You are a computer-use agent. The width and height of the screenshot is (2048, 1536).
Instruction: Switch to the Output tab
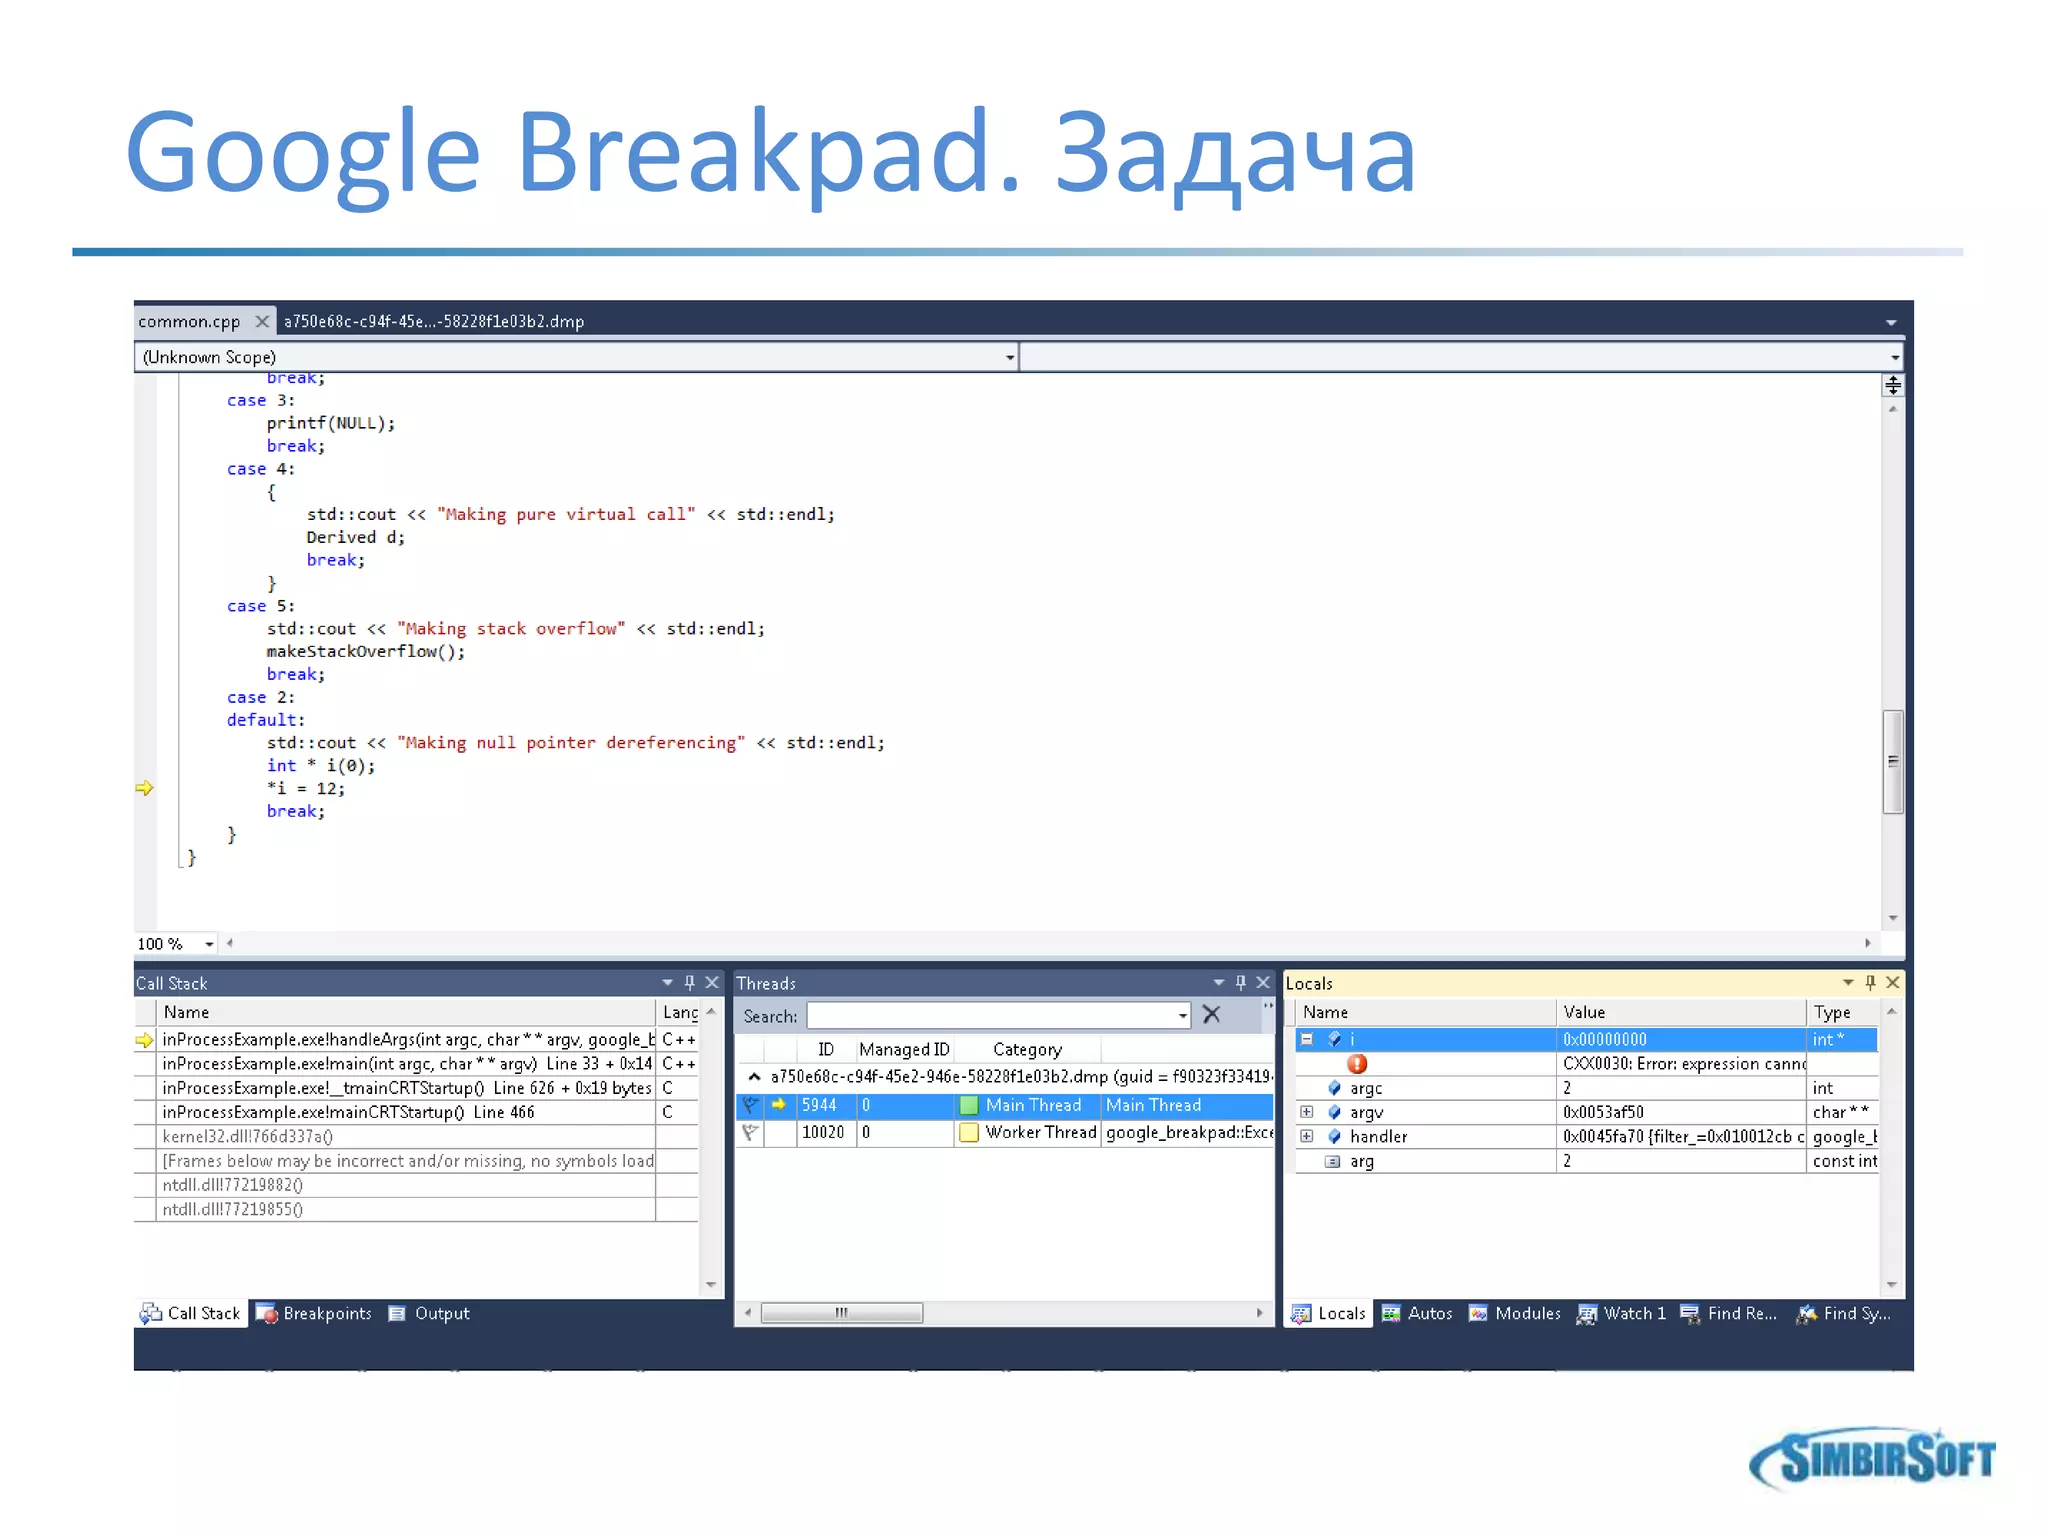click(x=441, y=1314)
